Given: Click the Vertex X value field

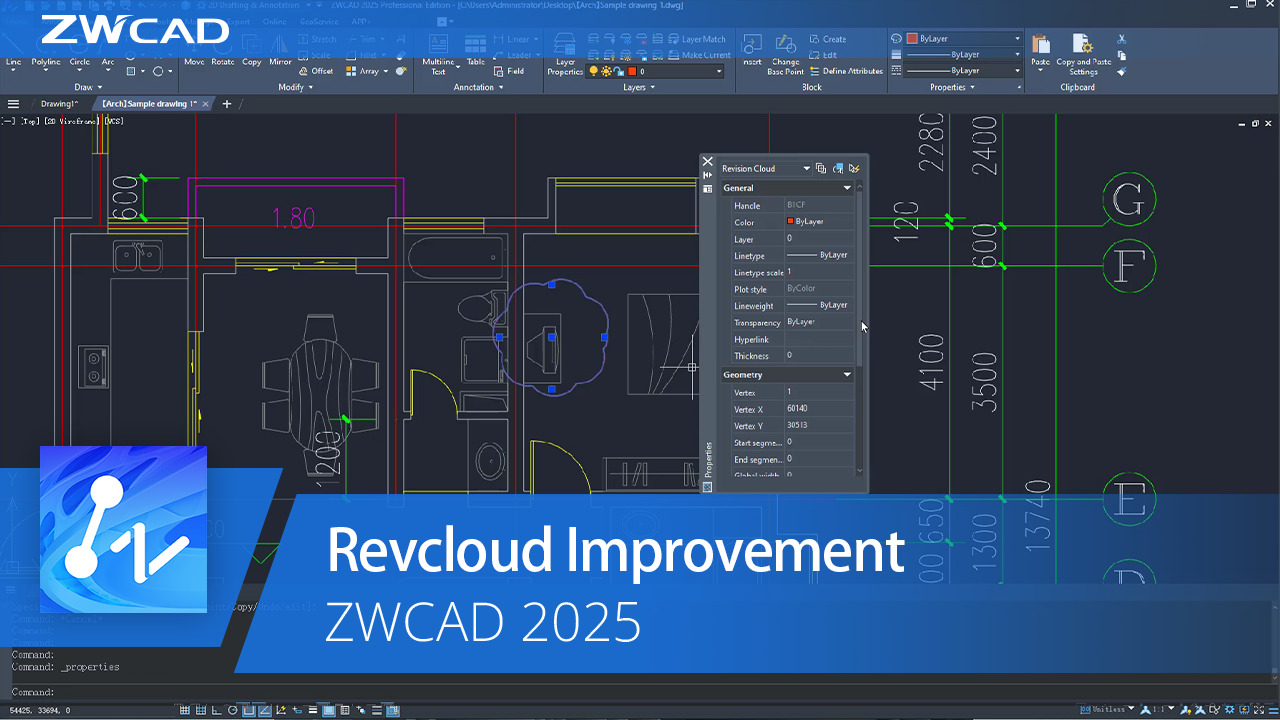Looking at the screenshot, I should 819,409.
